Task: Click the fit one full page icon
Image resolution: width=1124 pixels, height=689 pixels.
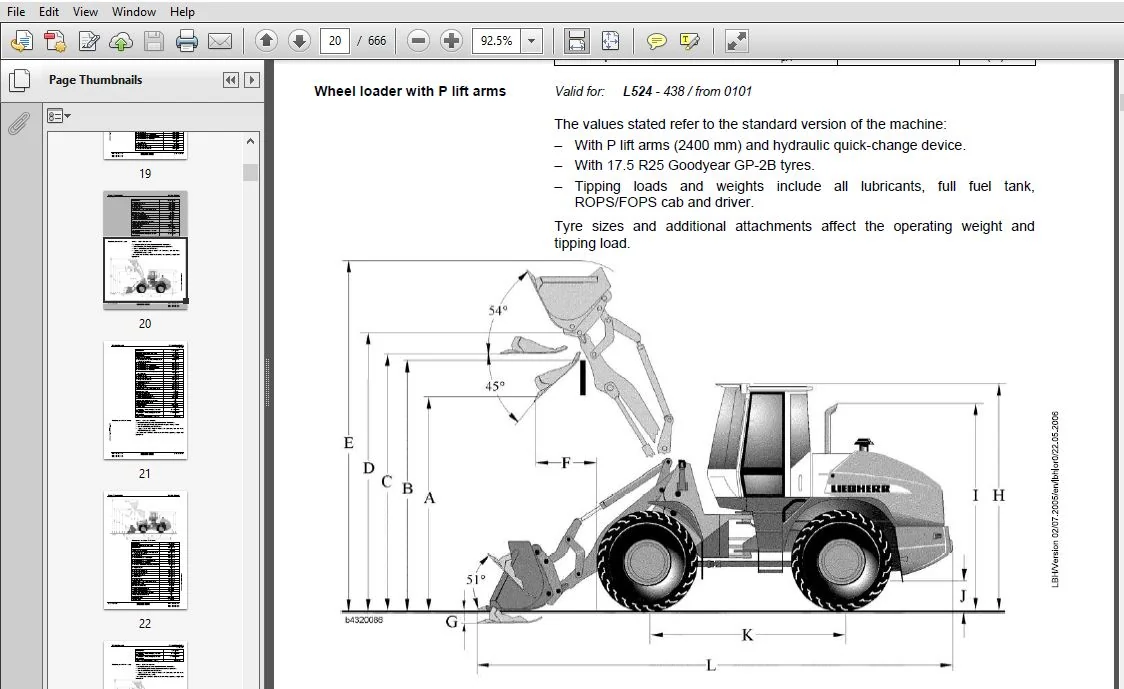Action: pyautogui.click(x=610, y=41)
